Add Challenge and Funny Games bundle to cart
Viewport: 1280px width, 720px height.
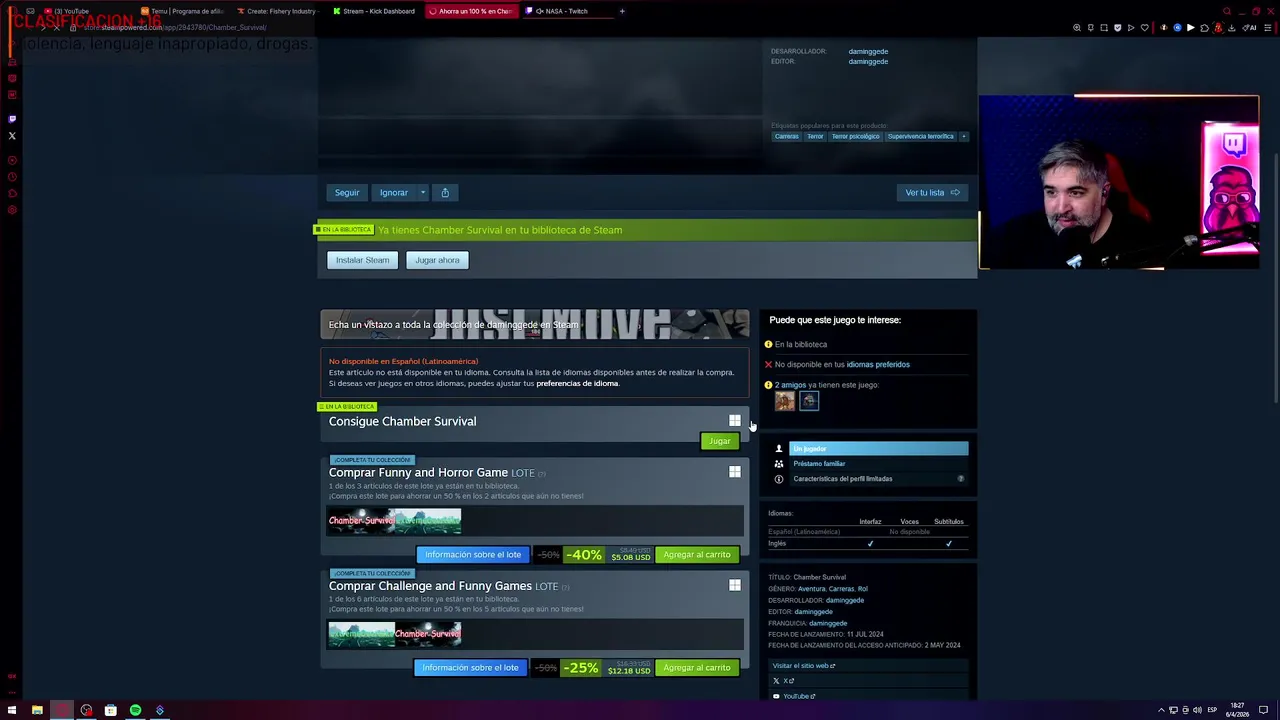(697, 667)
